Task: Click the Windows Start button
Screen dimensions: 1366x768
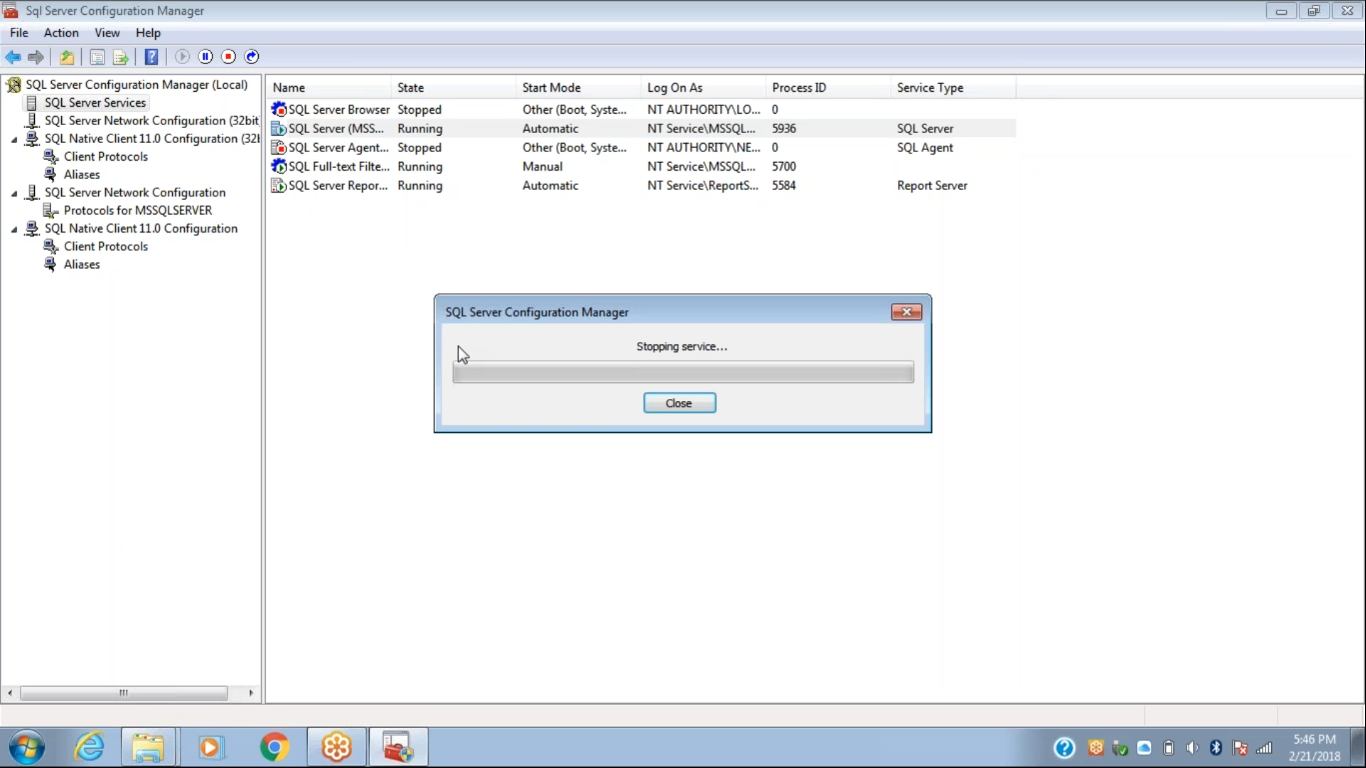Action: coord(27,747)
